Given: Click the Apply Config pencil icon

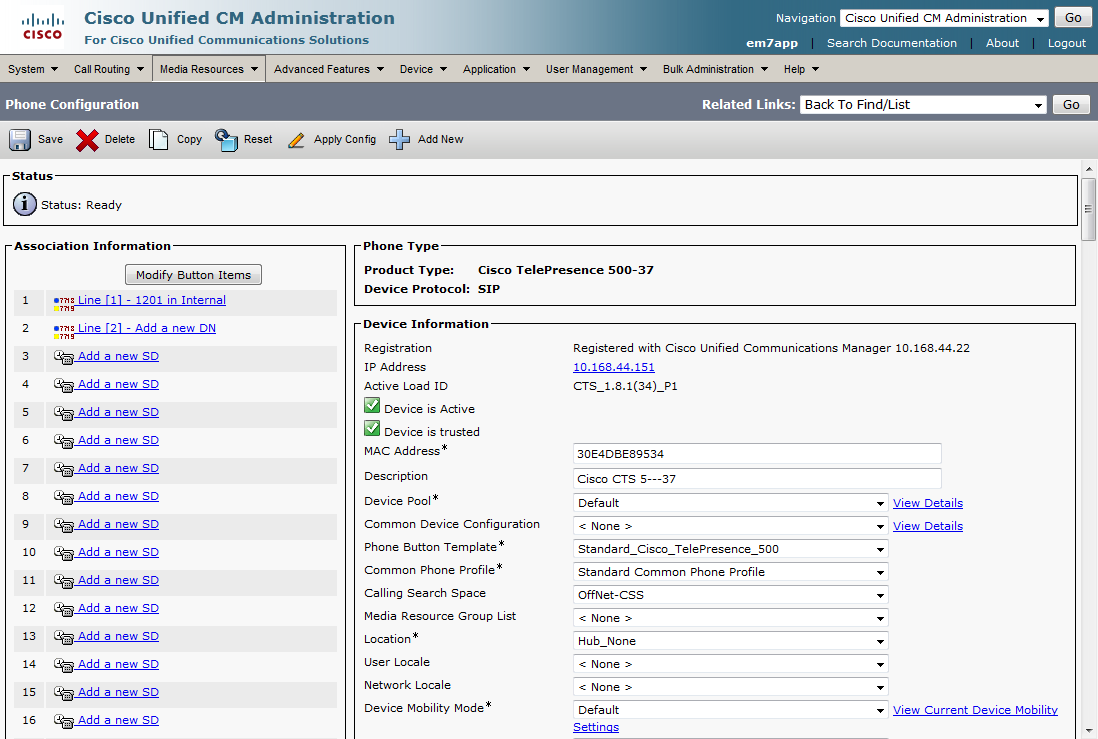Looking at the screenshot, I should (296, 140).
